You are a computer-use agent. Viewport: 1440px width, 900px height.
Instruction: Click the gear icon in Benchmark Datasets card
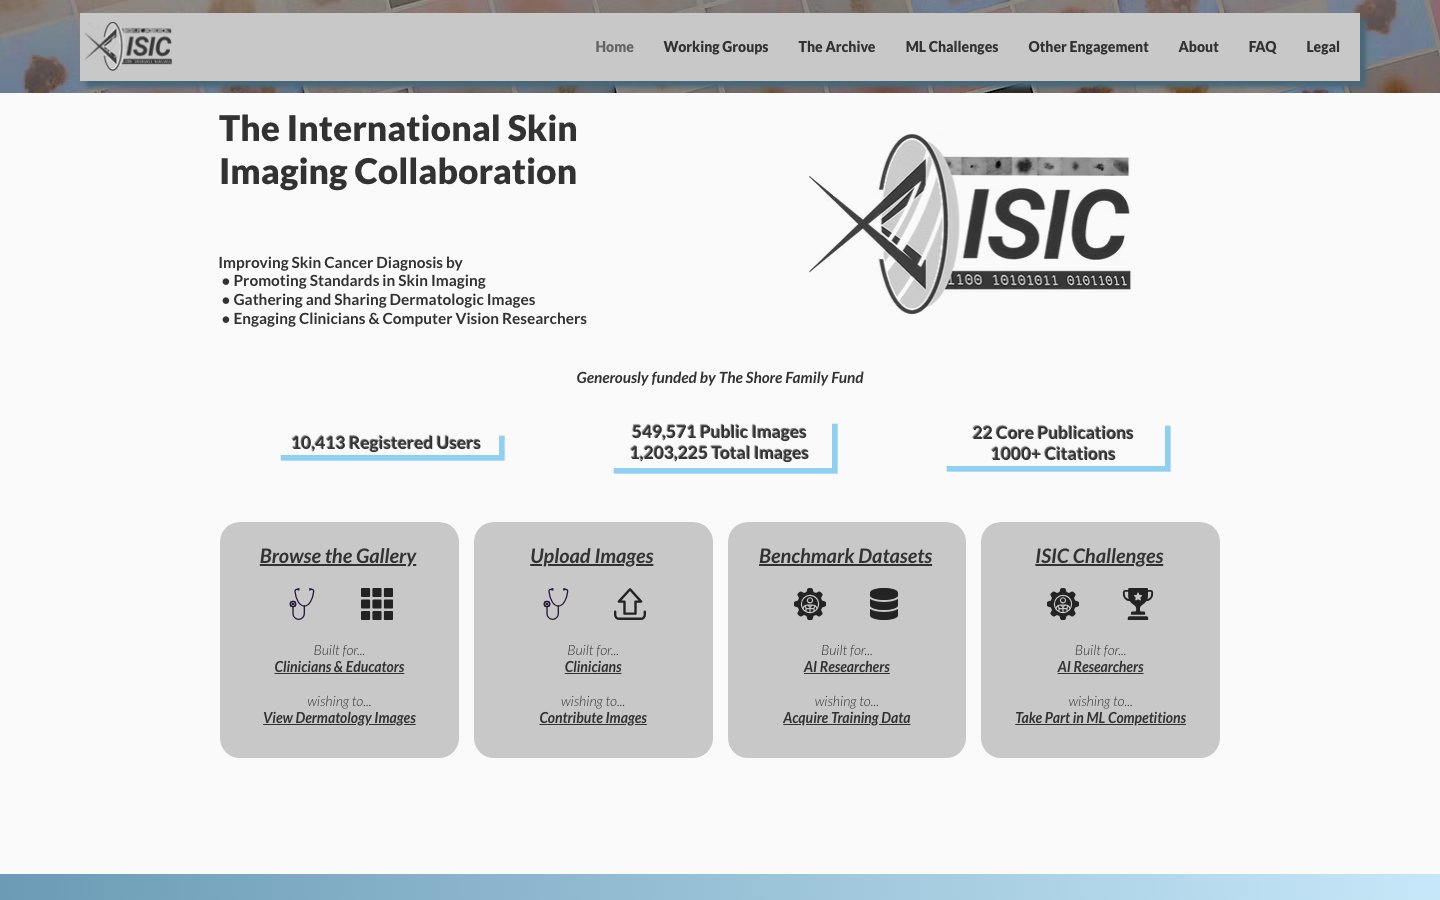(810, 604)
